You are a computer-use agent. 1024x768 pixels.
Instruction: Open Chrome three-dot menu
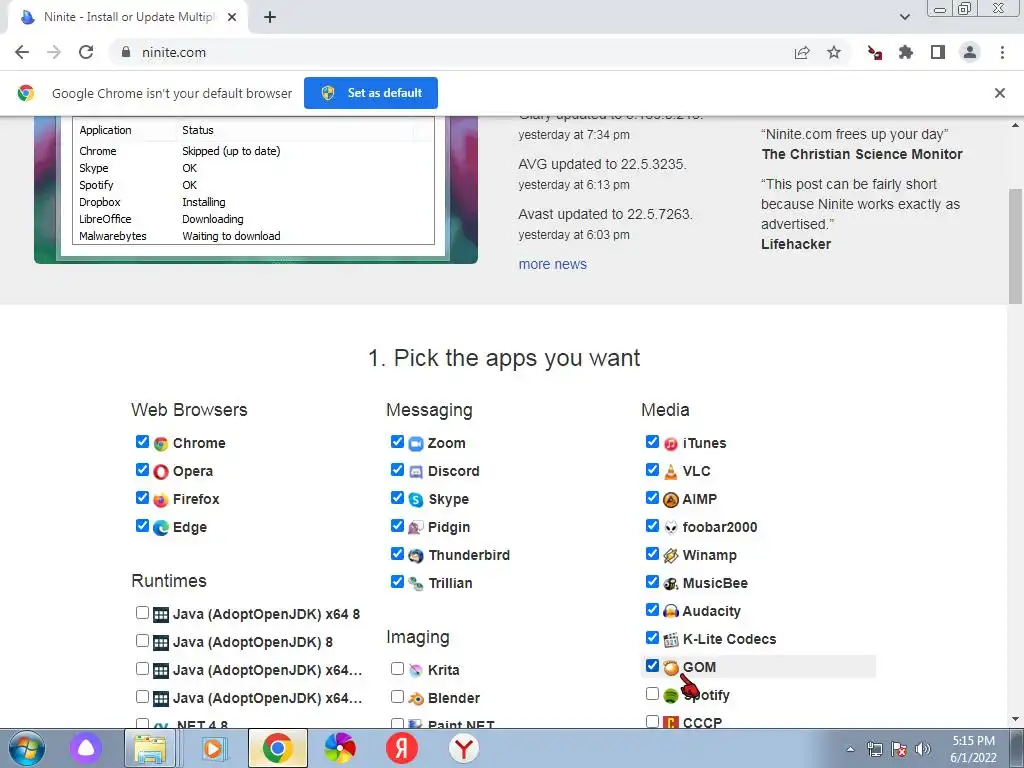click(x=1002, y=52)
